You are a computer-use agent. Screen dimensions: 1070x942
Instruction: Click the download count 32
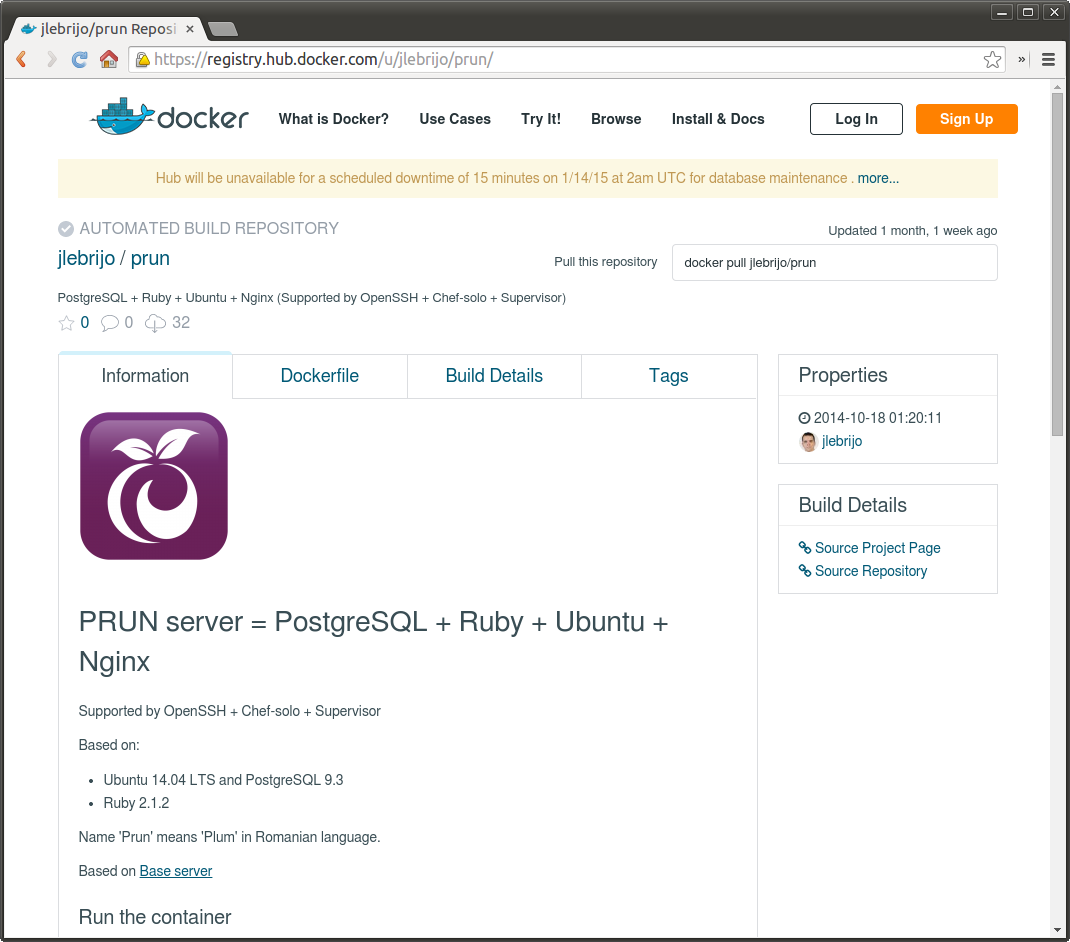pyautogui.click(x=181, y=323)
